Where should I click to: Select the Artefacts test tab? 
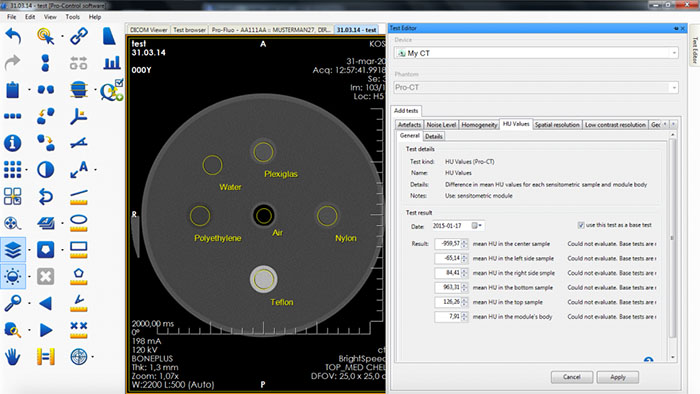tap(409, 124)
